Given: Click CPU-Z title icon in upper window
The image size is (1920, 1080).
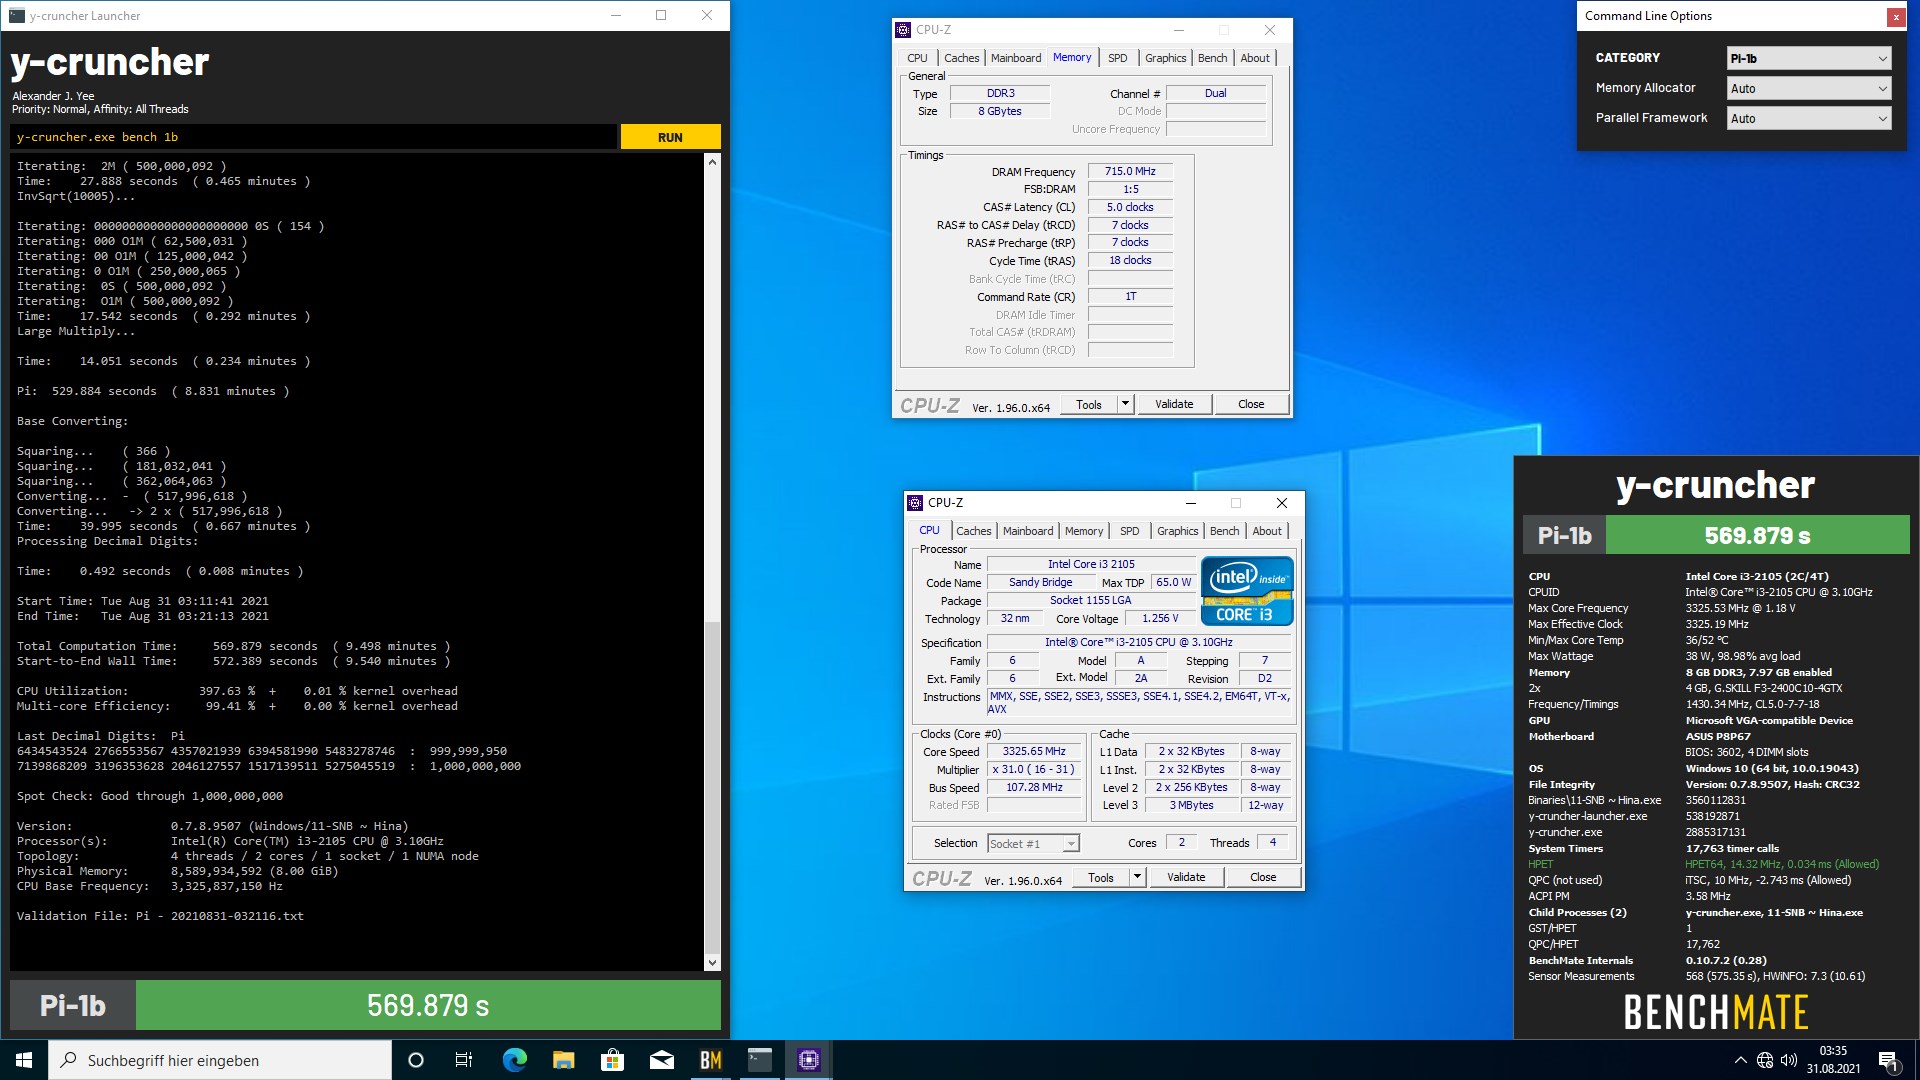Looking at the screenshot, I should pos(904,30).
